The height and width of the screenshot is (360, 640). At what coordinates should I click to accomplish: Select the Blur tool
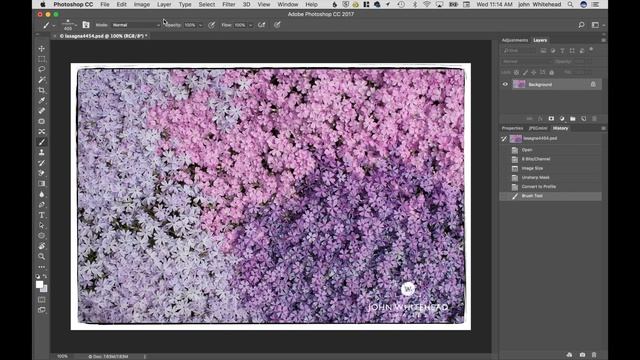click(42, 194)
